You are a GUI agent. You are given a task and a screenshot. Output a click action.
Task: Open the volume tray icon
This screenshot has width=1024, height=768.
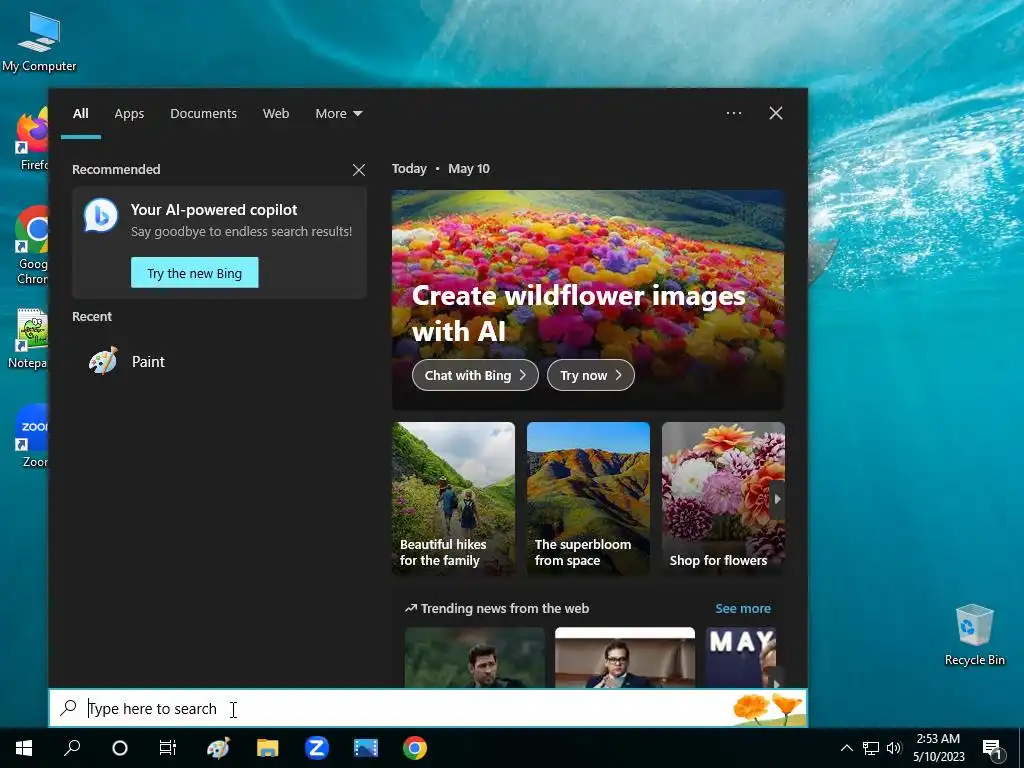click(893, 748)
